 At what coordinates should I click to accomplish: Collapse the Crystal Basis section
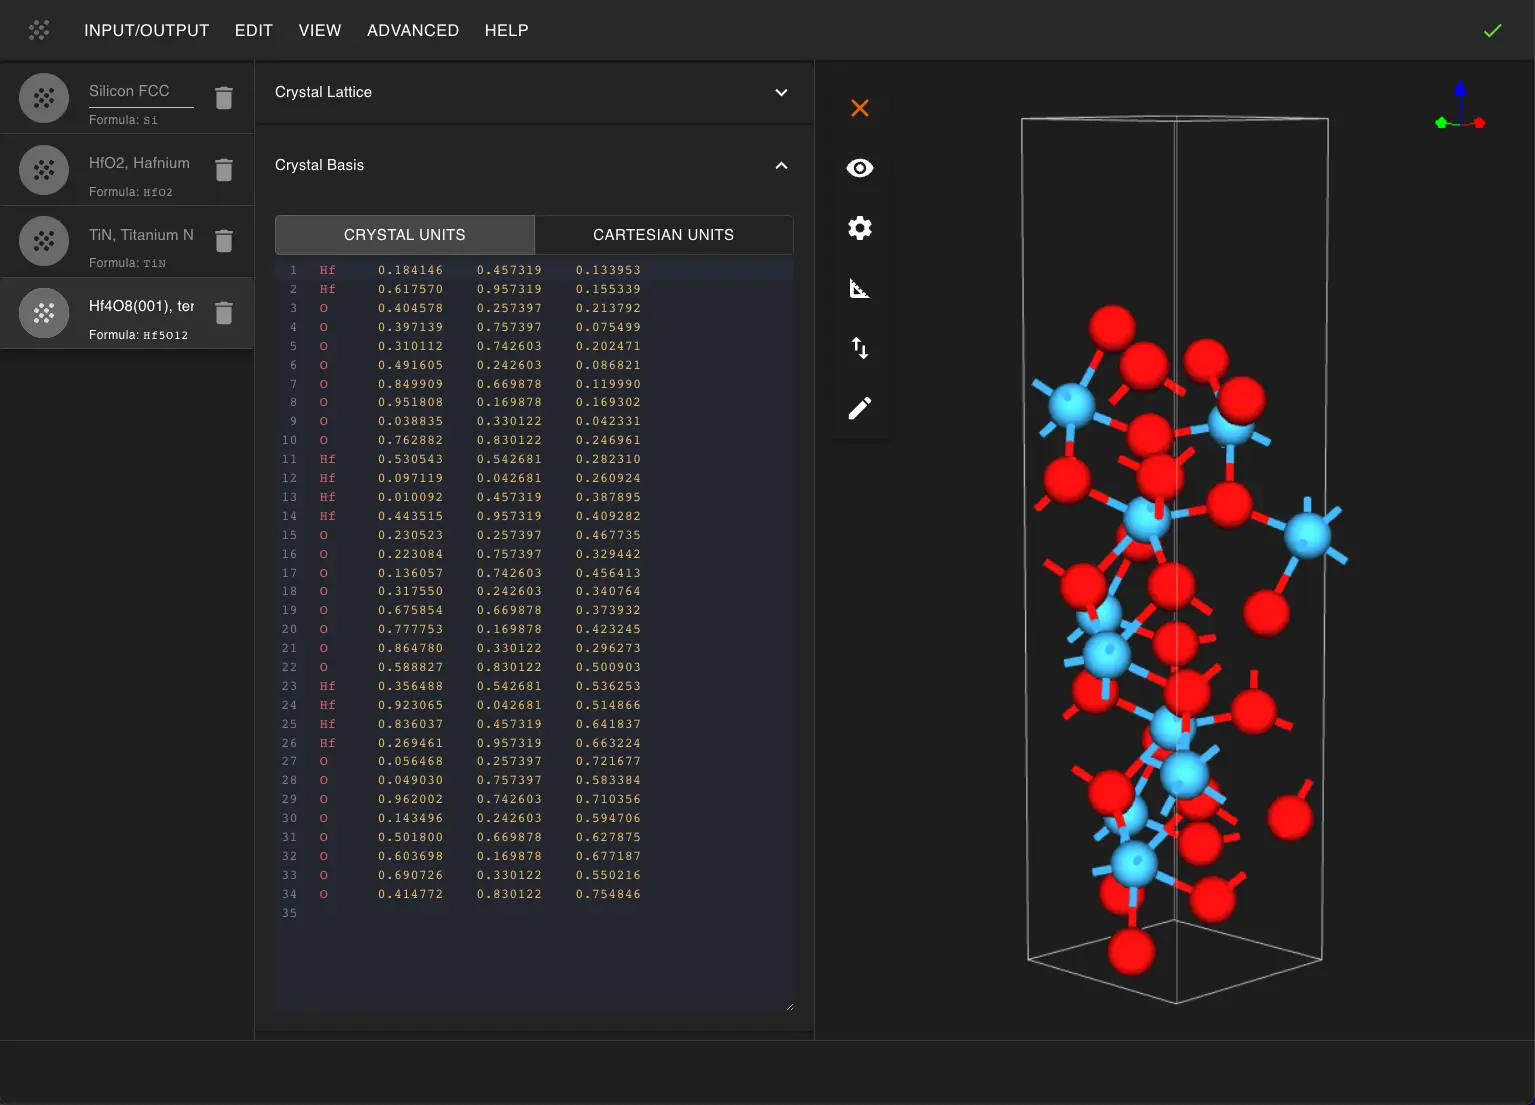pos(781,165)
